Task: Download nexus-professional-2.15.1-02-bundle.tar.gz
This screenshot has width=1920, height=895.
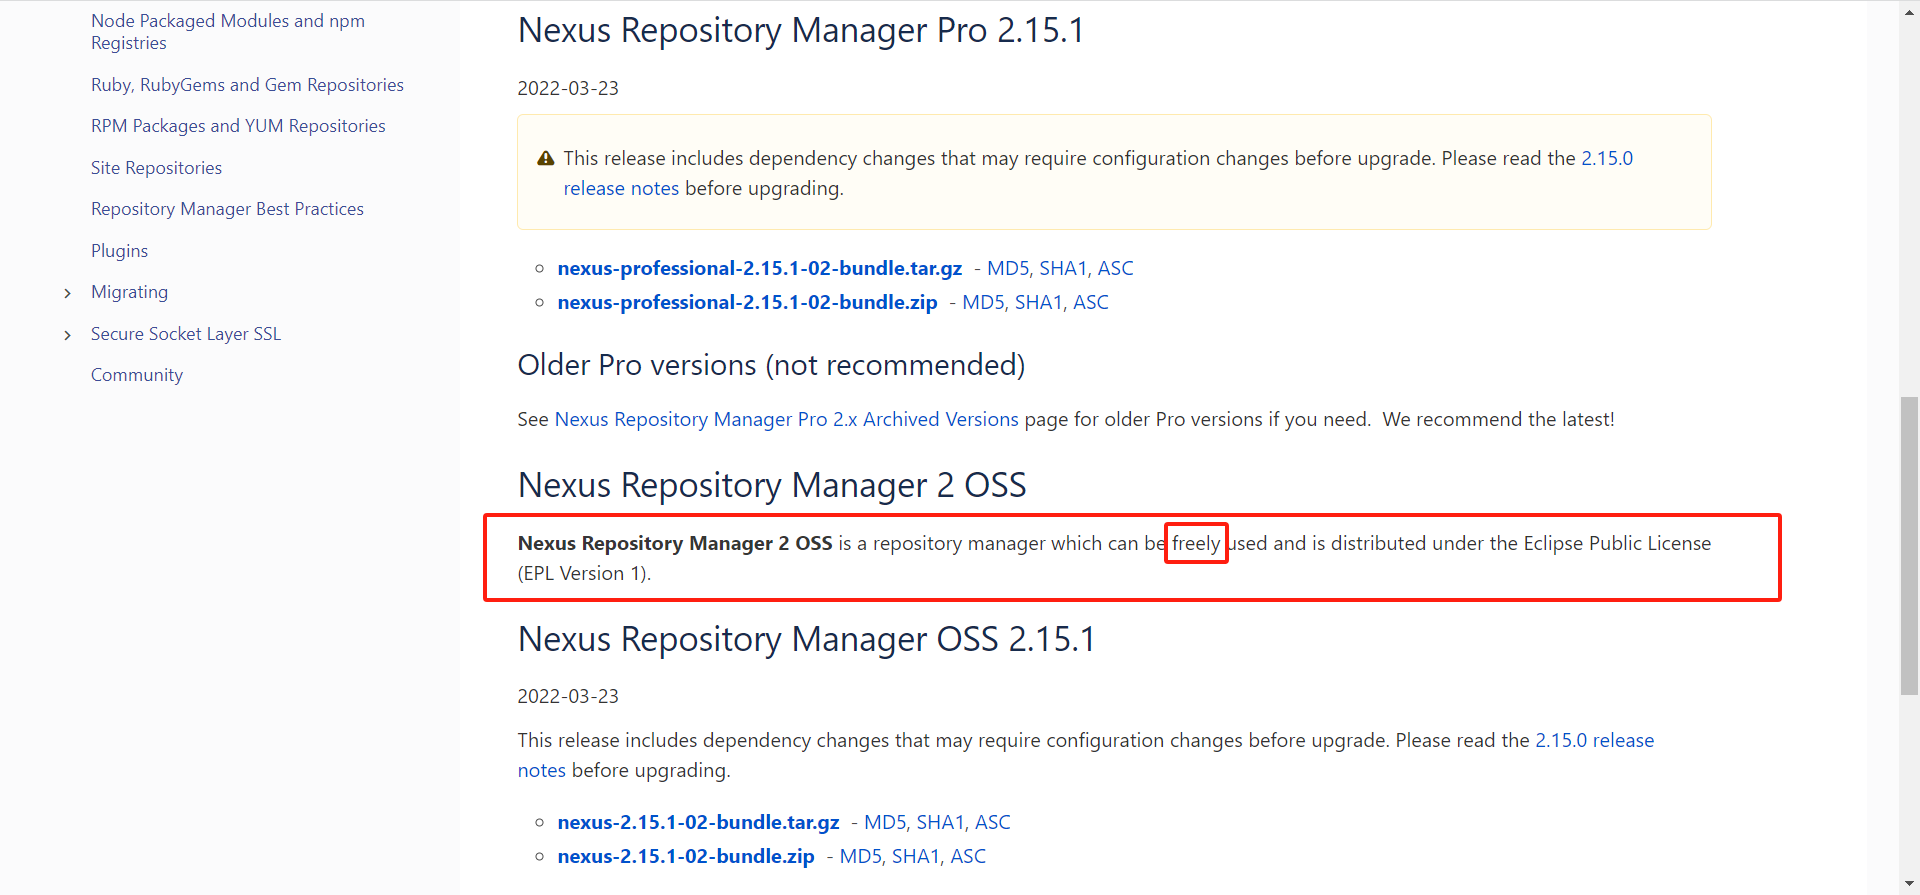Action: pyautogui.click(x=760, y=268)
